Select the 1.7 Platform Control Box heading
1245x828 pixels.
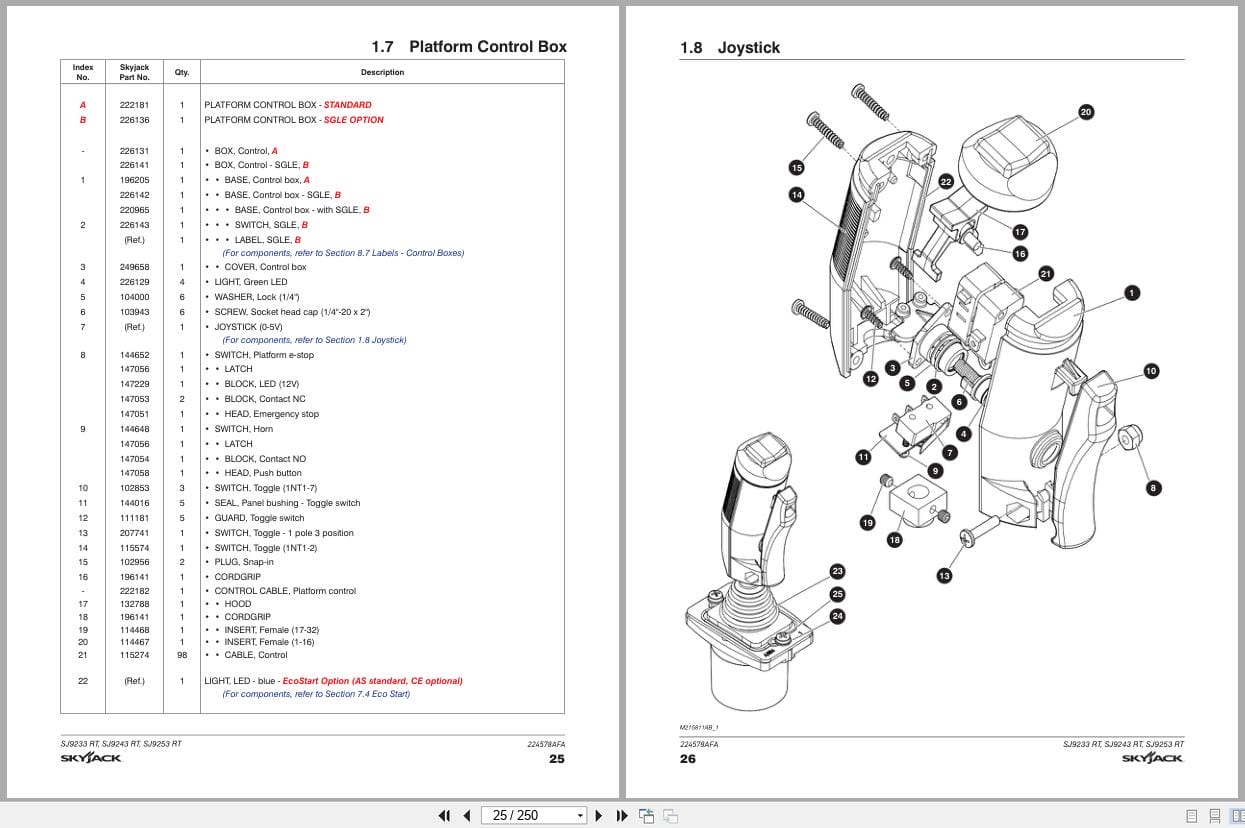tap(469, 47)
